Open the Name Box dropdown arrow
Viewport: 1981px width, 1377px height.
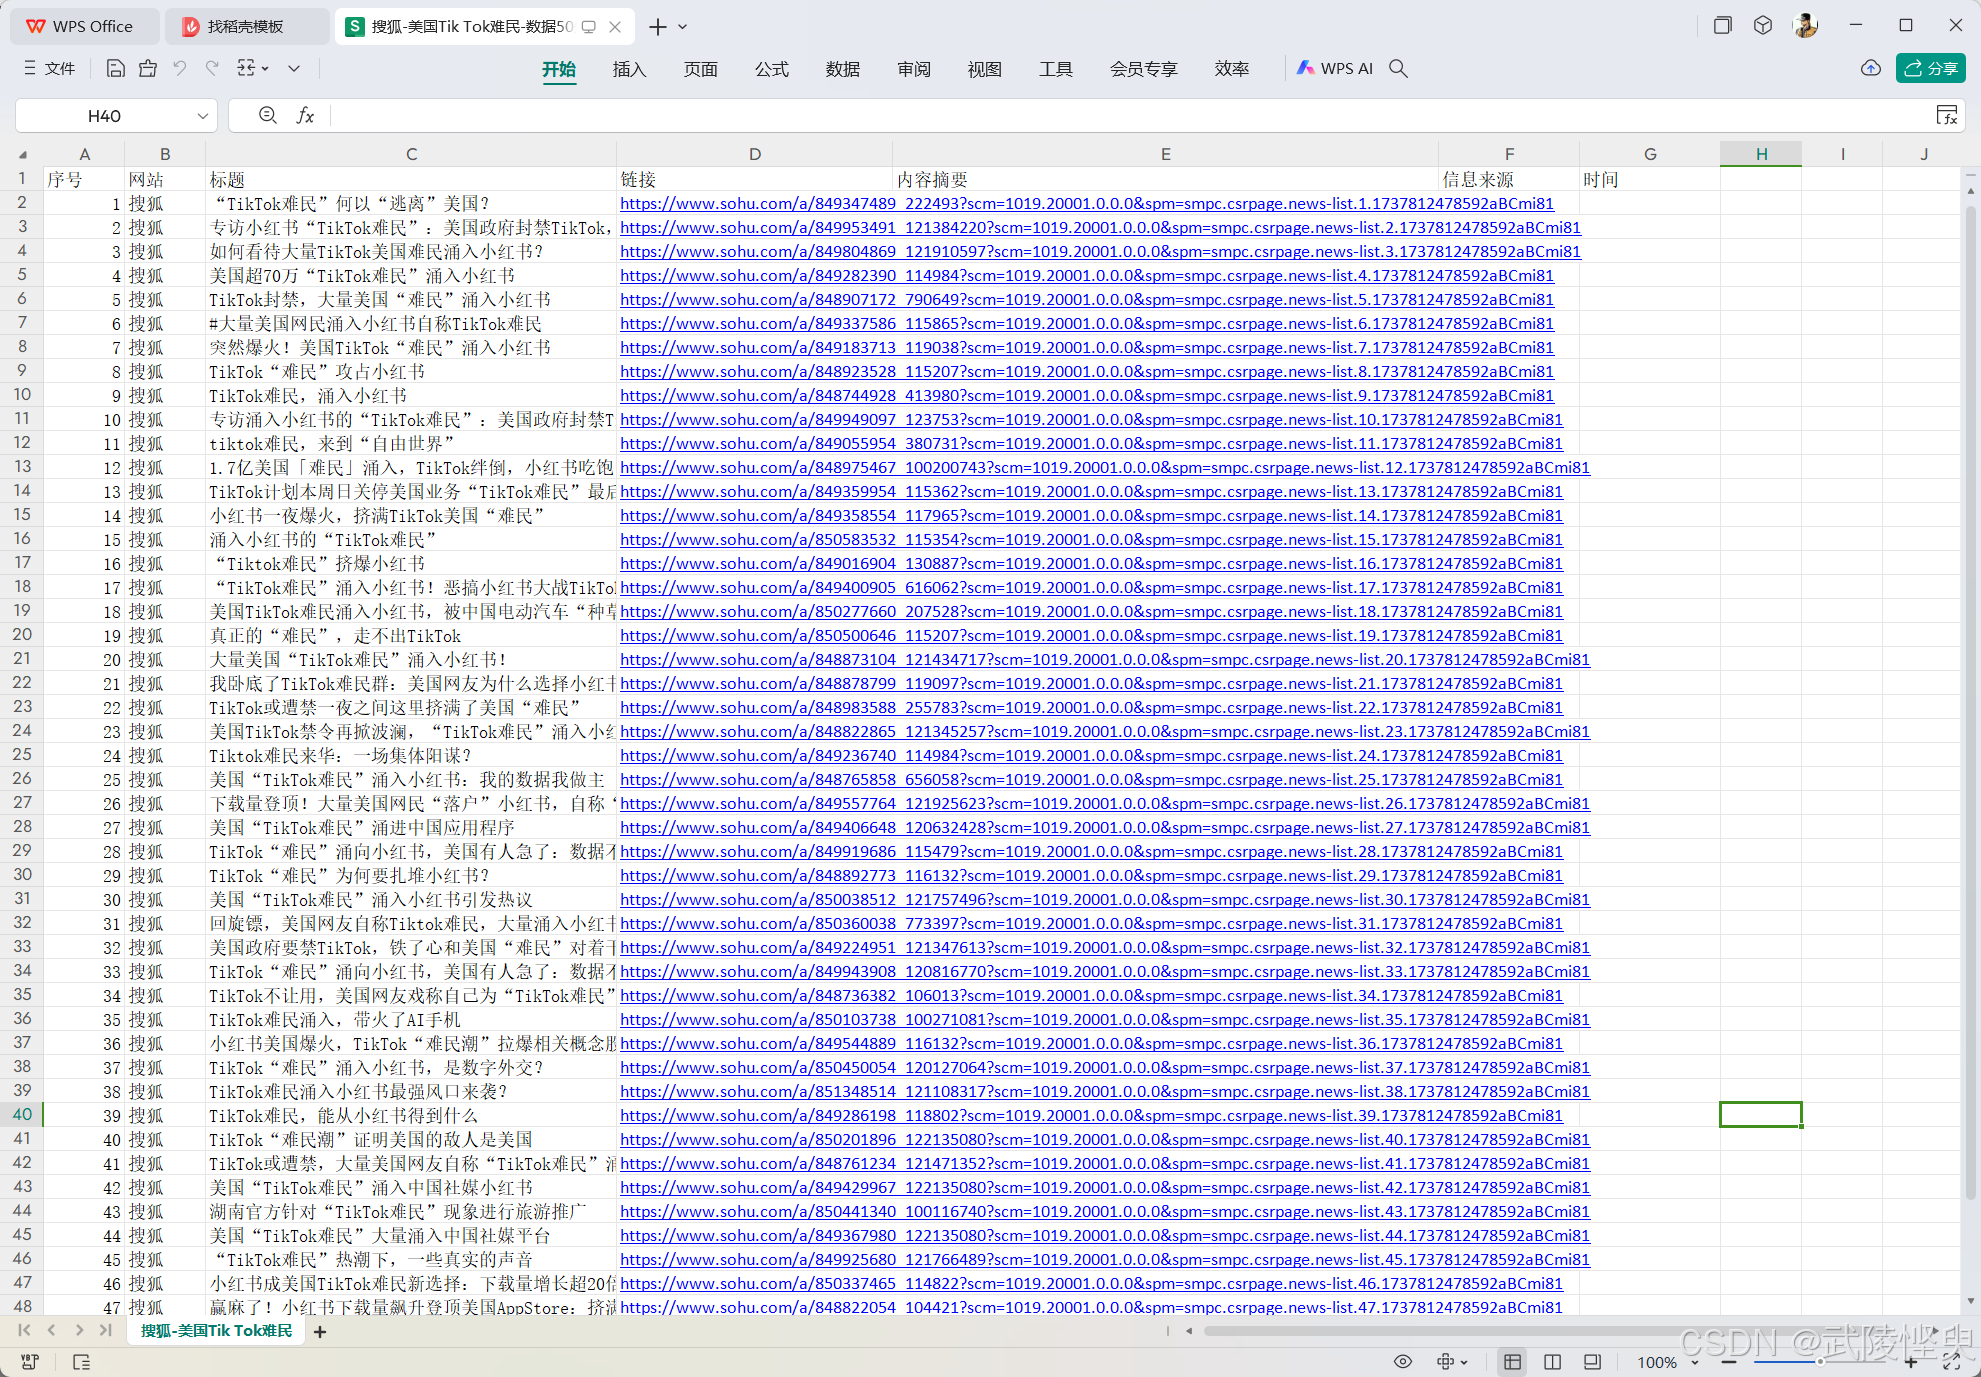pos(203,116)
